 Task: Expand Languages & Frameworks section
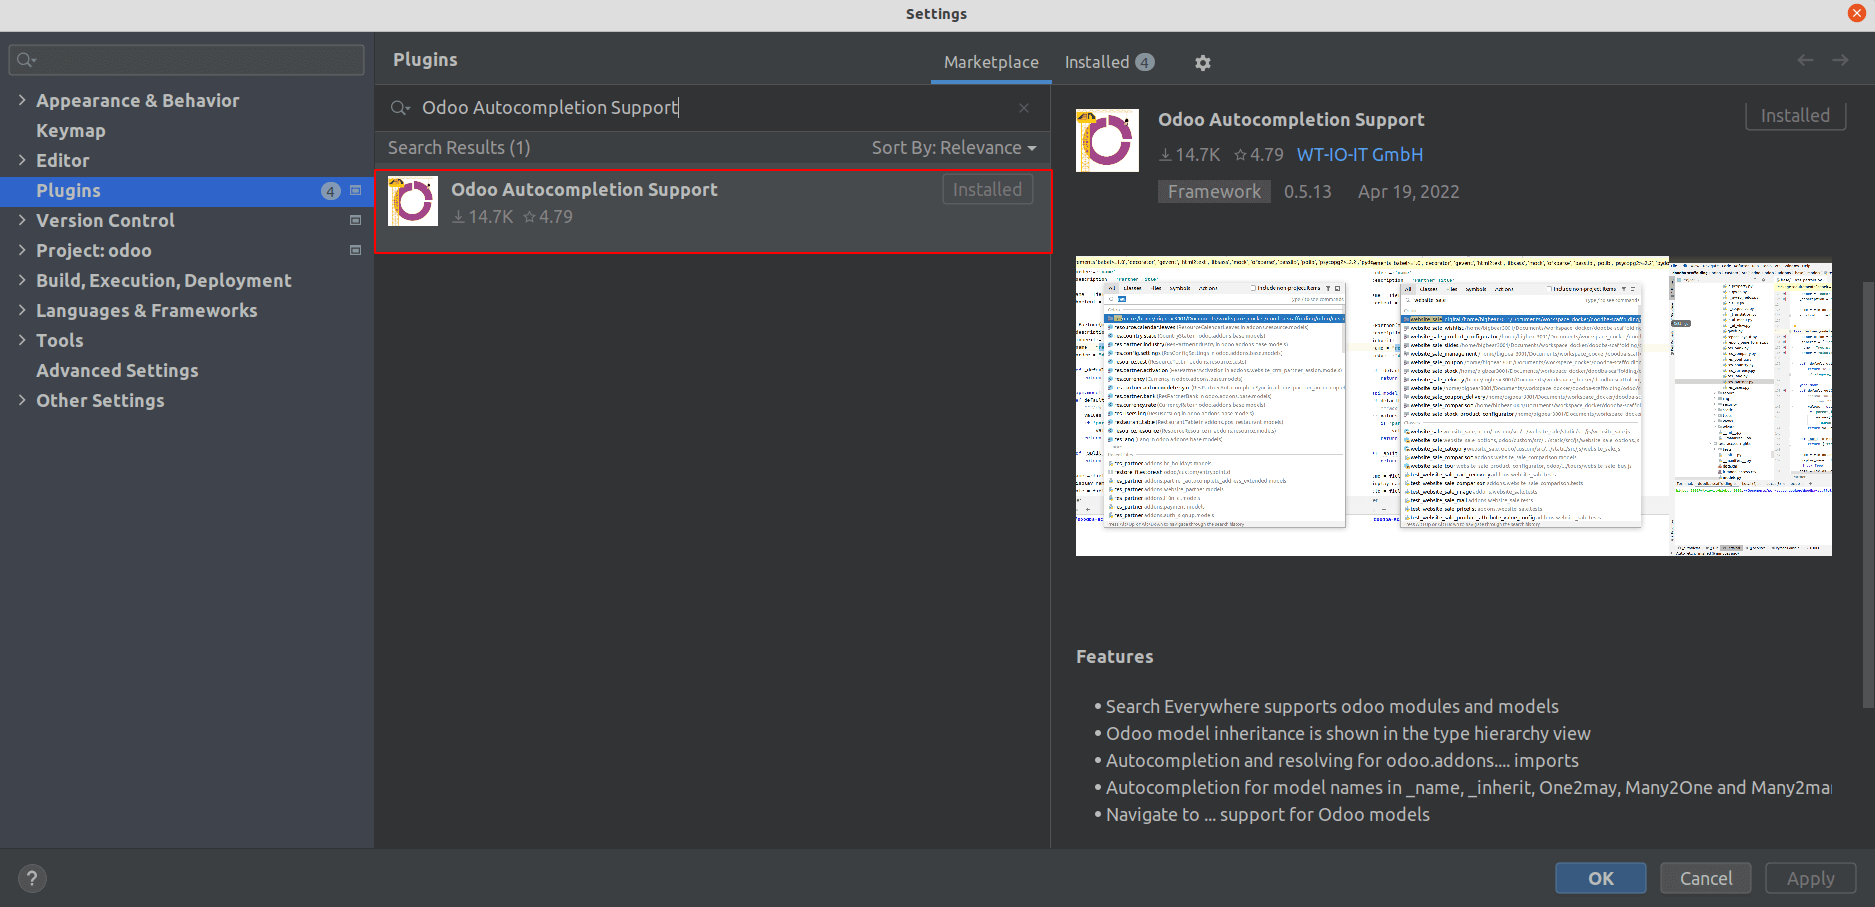(x=22, y=310)
